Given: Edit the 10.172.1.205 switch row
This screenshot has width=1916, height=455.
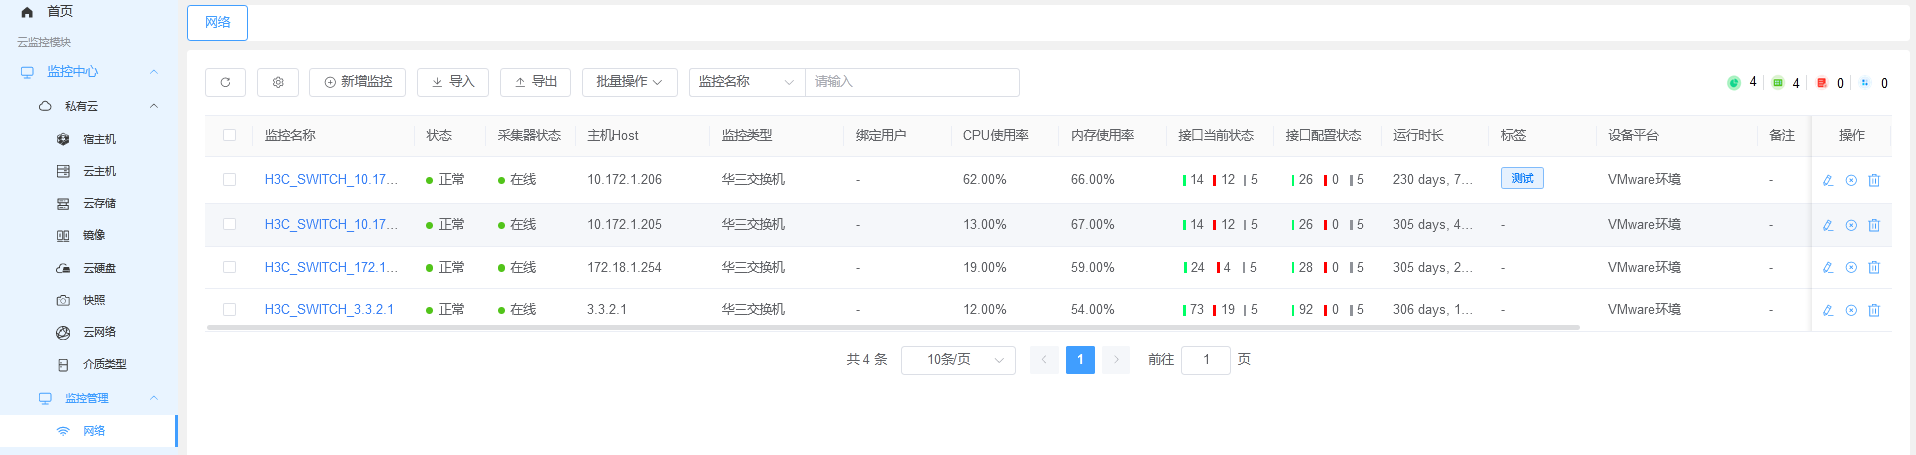Looking at the screenshot, I should 1828,225.
